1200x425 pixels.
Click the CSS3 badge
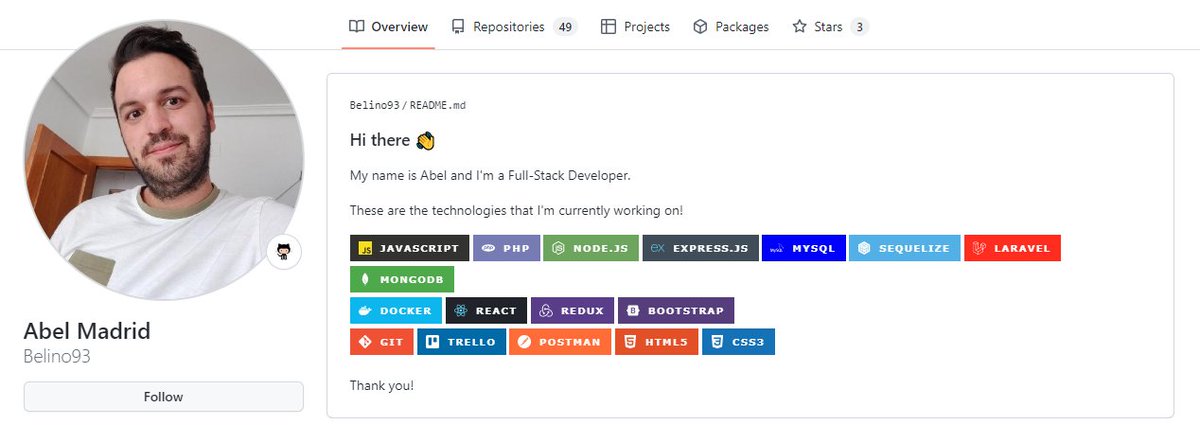pos(738,341)
